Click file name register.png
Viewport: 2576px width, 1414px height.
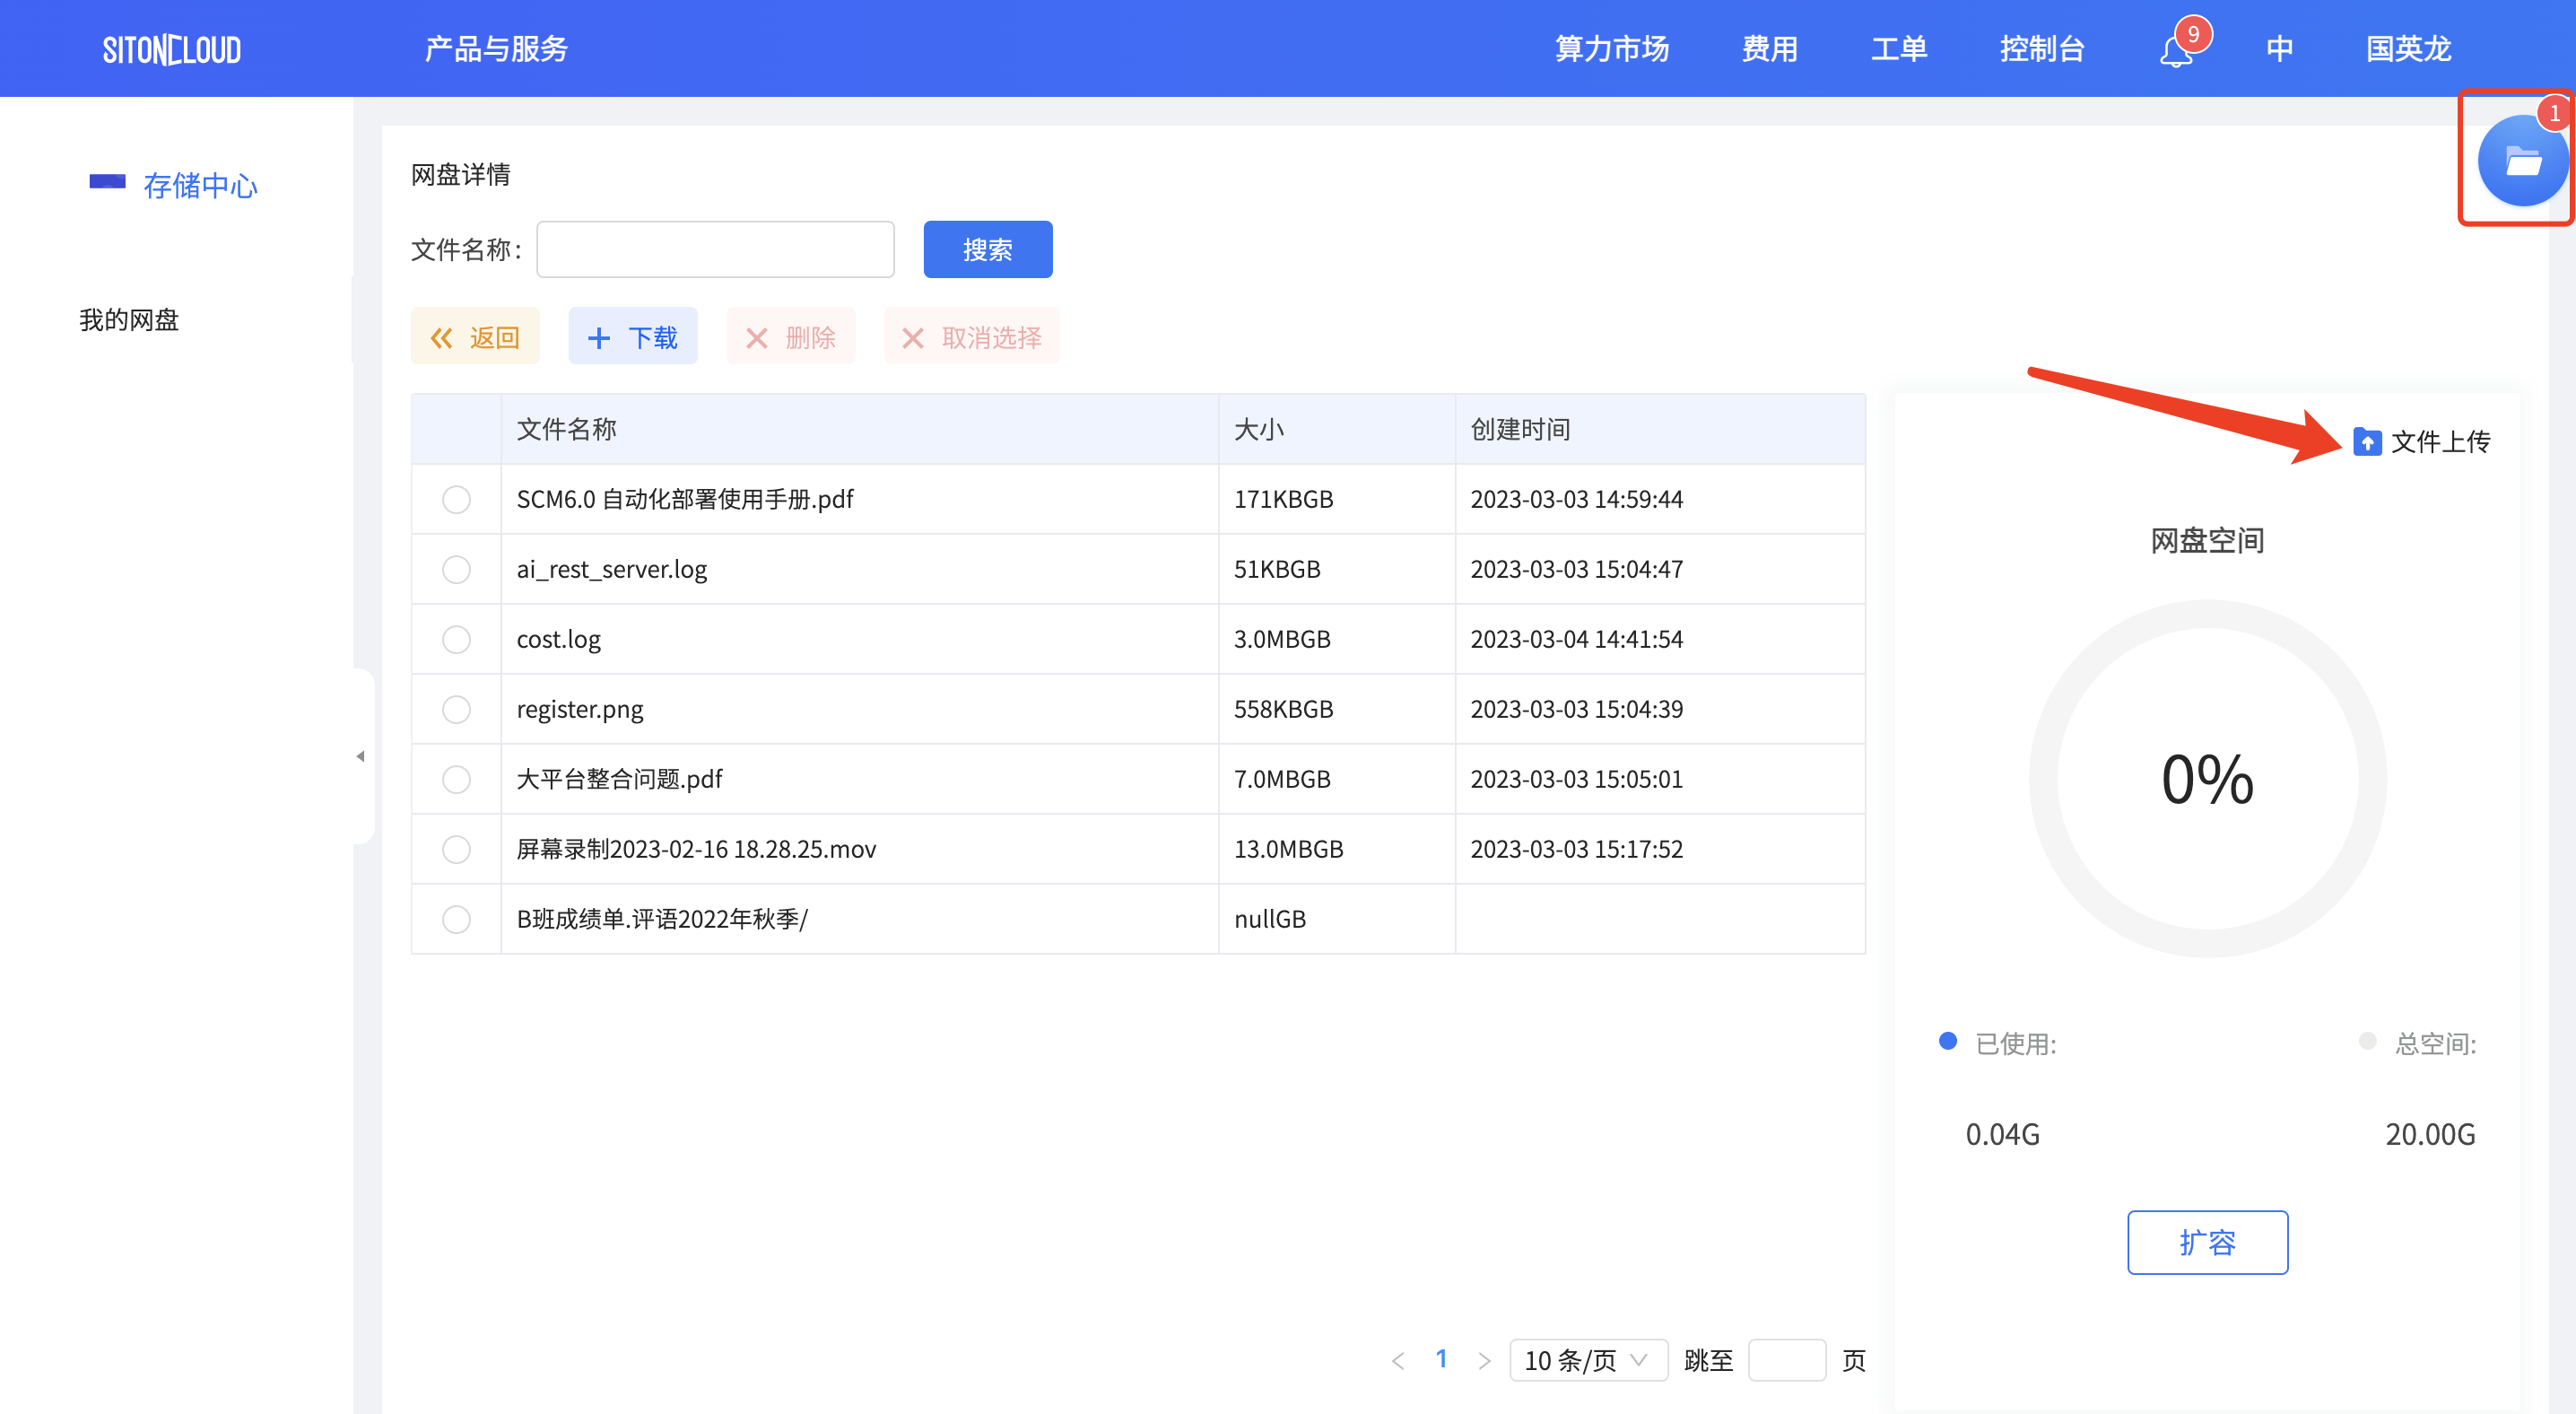(580, 709)
